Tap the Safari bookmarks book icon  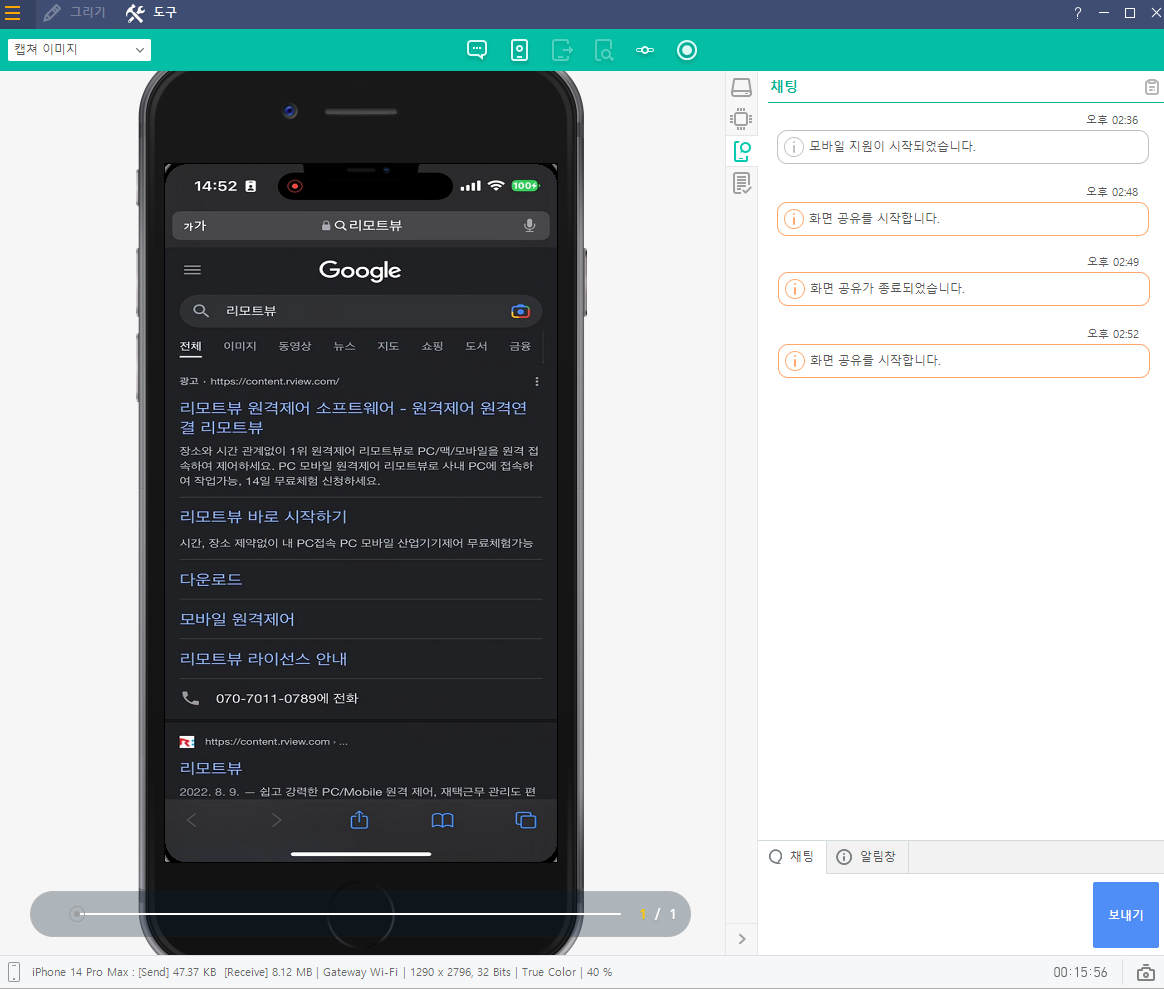point(442,820)
